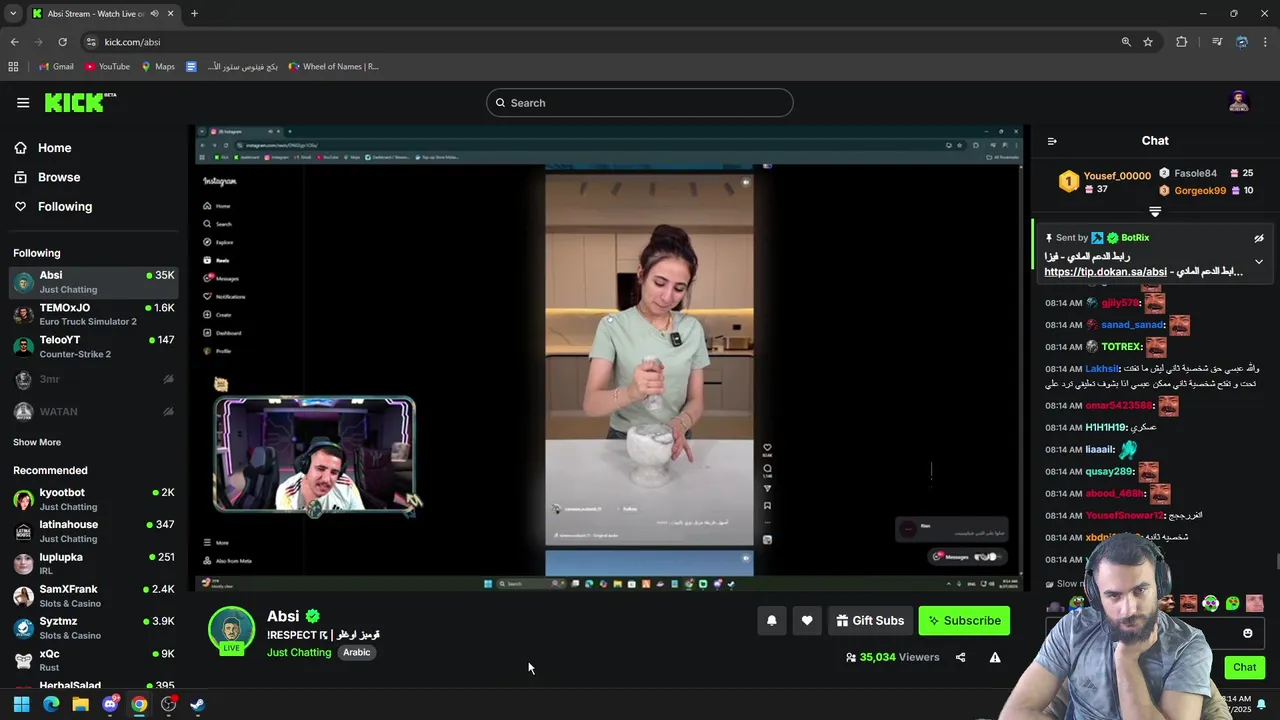Share the stream using share icon

coord(960,657)
